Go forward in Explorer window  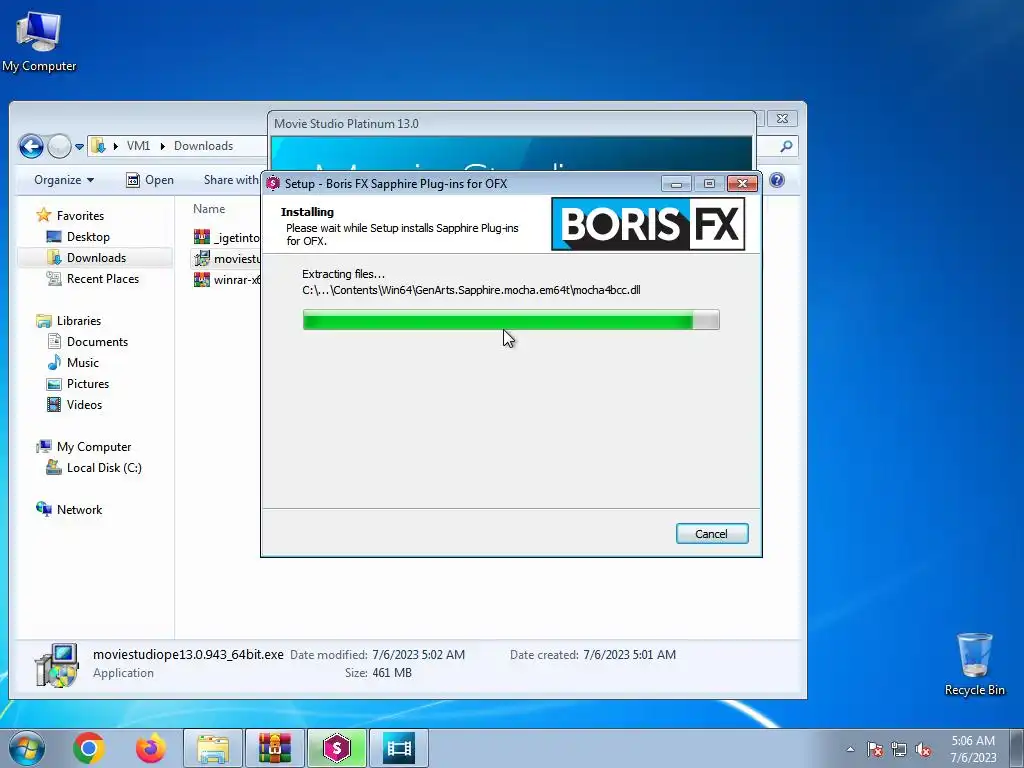pyautogui.click(x=59, y=146)
